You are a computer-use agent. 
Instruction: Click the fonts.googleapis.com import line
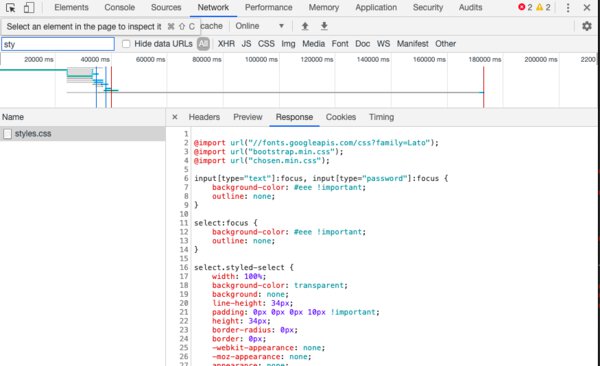click(x=316, y=143)
